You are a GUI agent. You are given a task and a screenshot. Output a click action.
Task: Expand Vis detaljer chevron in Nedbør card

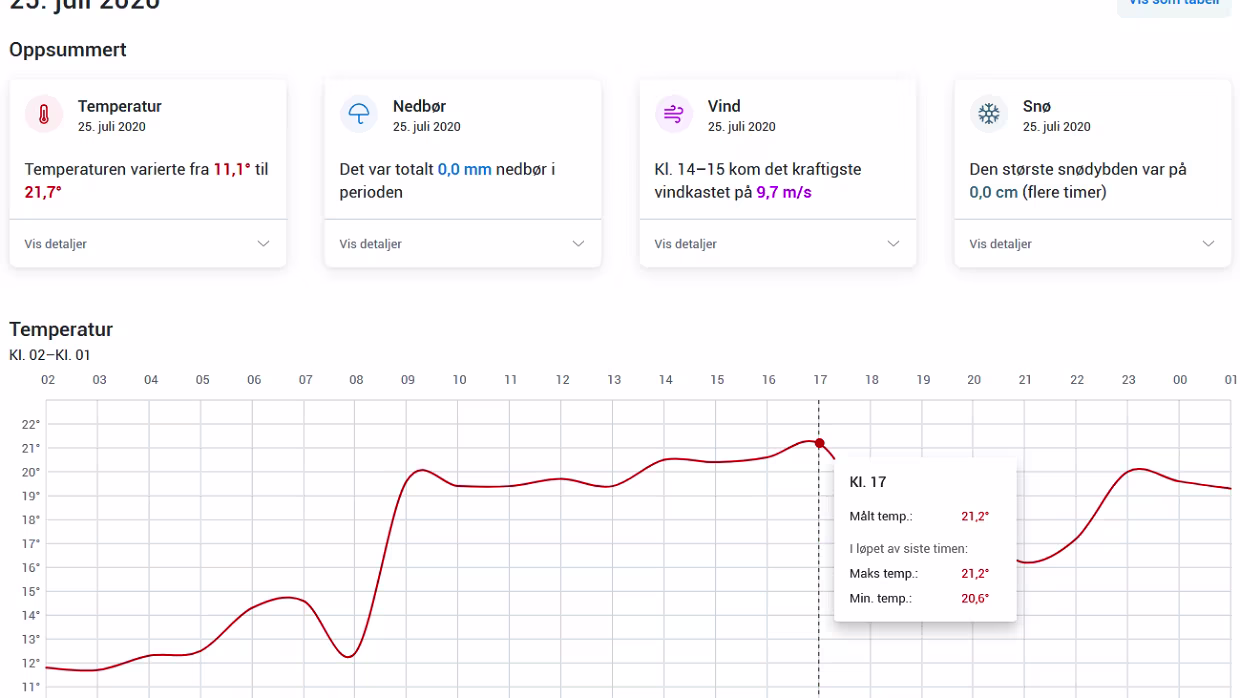tap(579, 244)
